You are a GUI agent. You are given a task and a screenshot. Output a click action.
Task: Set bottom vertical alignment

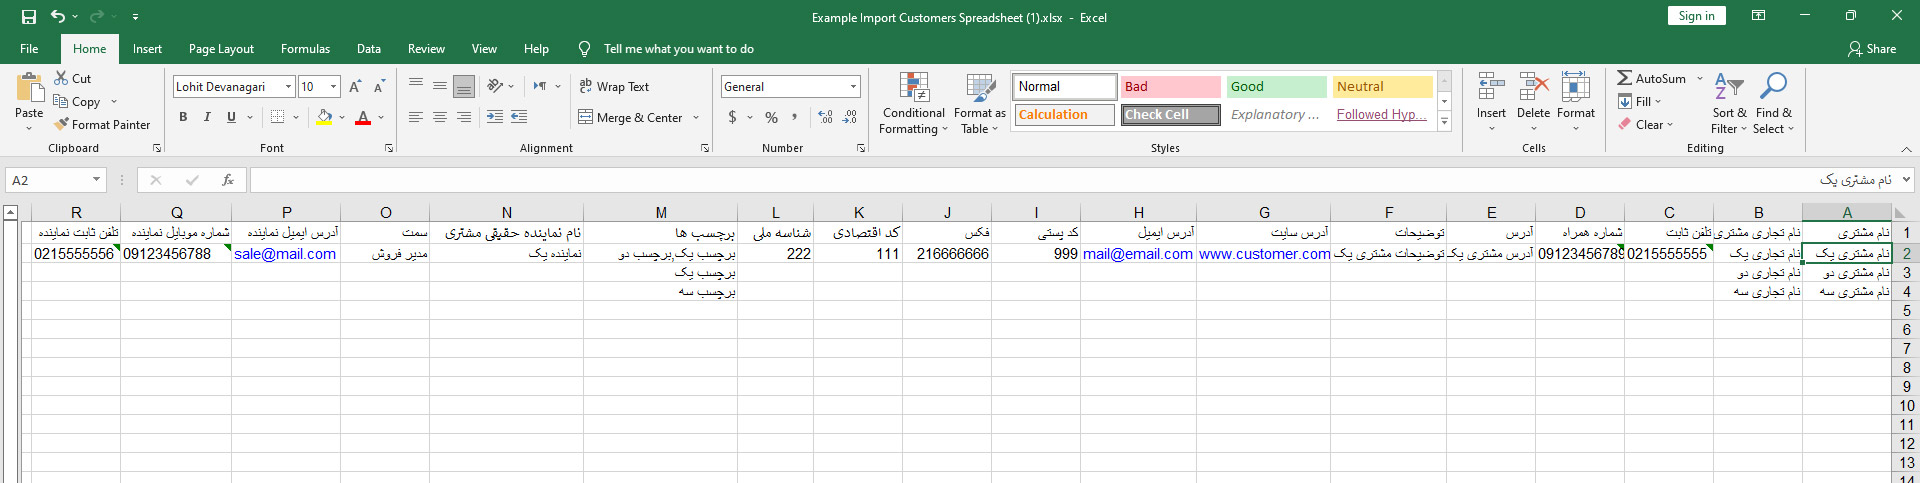coord(464,86)
